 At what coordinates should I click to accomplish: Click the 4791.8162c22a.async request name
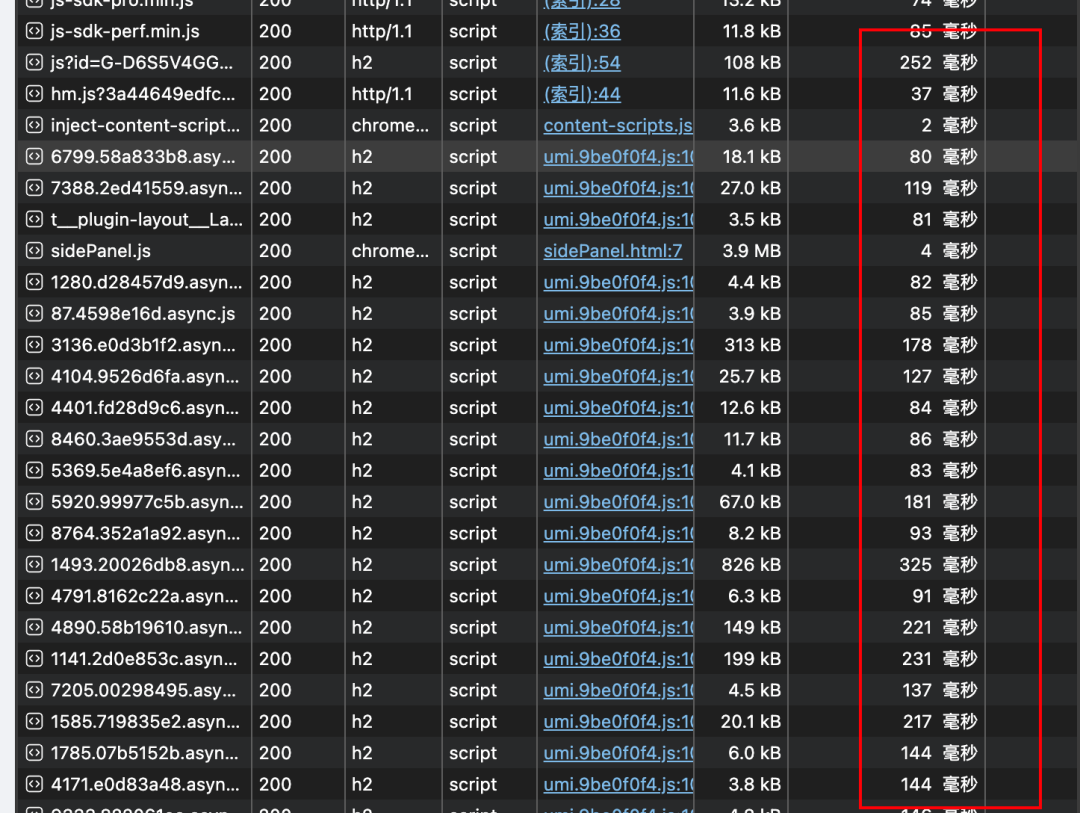pyautogui.click(x=145, y=596)
